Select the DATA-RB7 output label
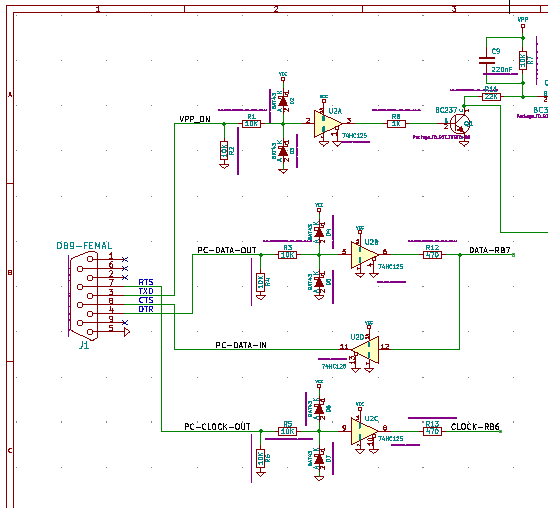 [x=490, y=250]
